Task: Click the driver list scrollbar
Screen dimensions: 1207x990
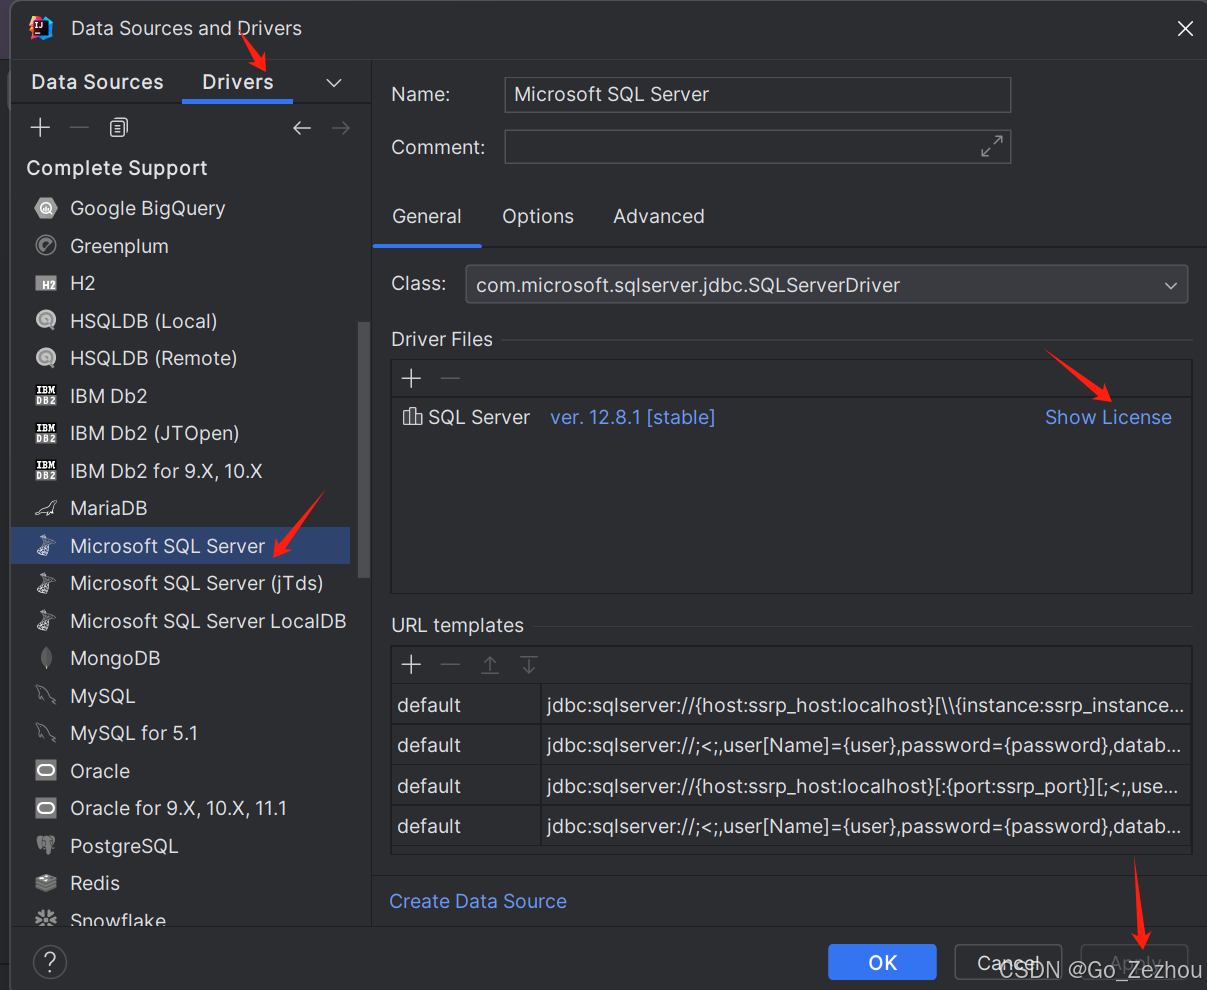Action: (364, 450)
